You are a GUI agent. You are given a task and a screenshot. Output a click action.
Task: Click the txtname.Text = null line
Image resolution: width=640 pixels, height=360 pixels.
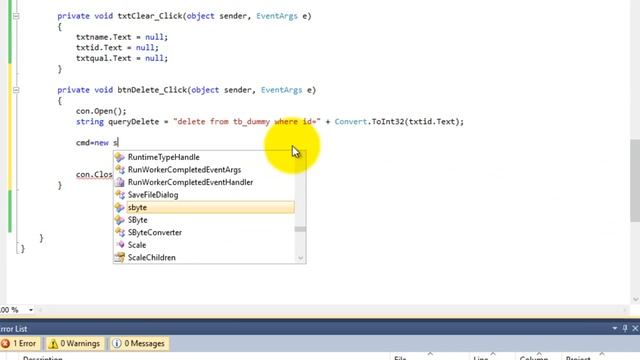(122, 37)
